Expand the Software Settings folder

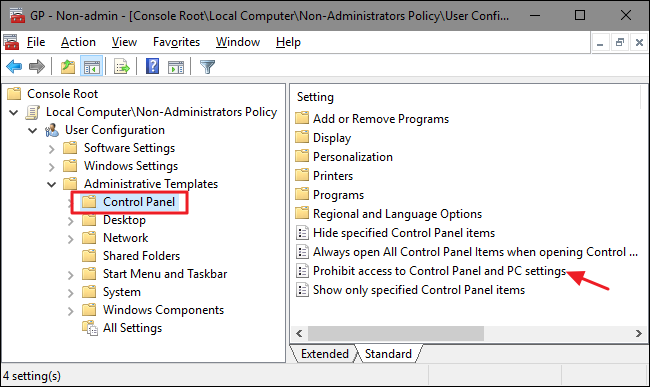(x=51, y=148)
